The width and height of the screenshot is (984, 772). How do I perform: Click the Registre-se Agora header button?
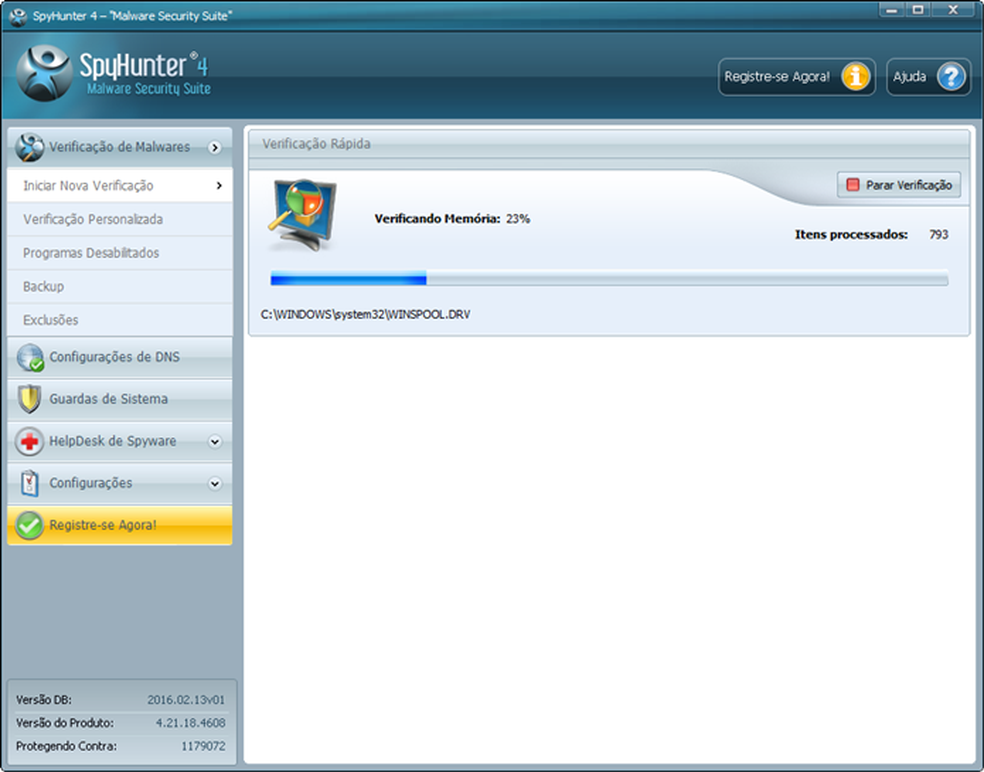(x=796, y=77)
